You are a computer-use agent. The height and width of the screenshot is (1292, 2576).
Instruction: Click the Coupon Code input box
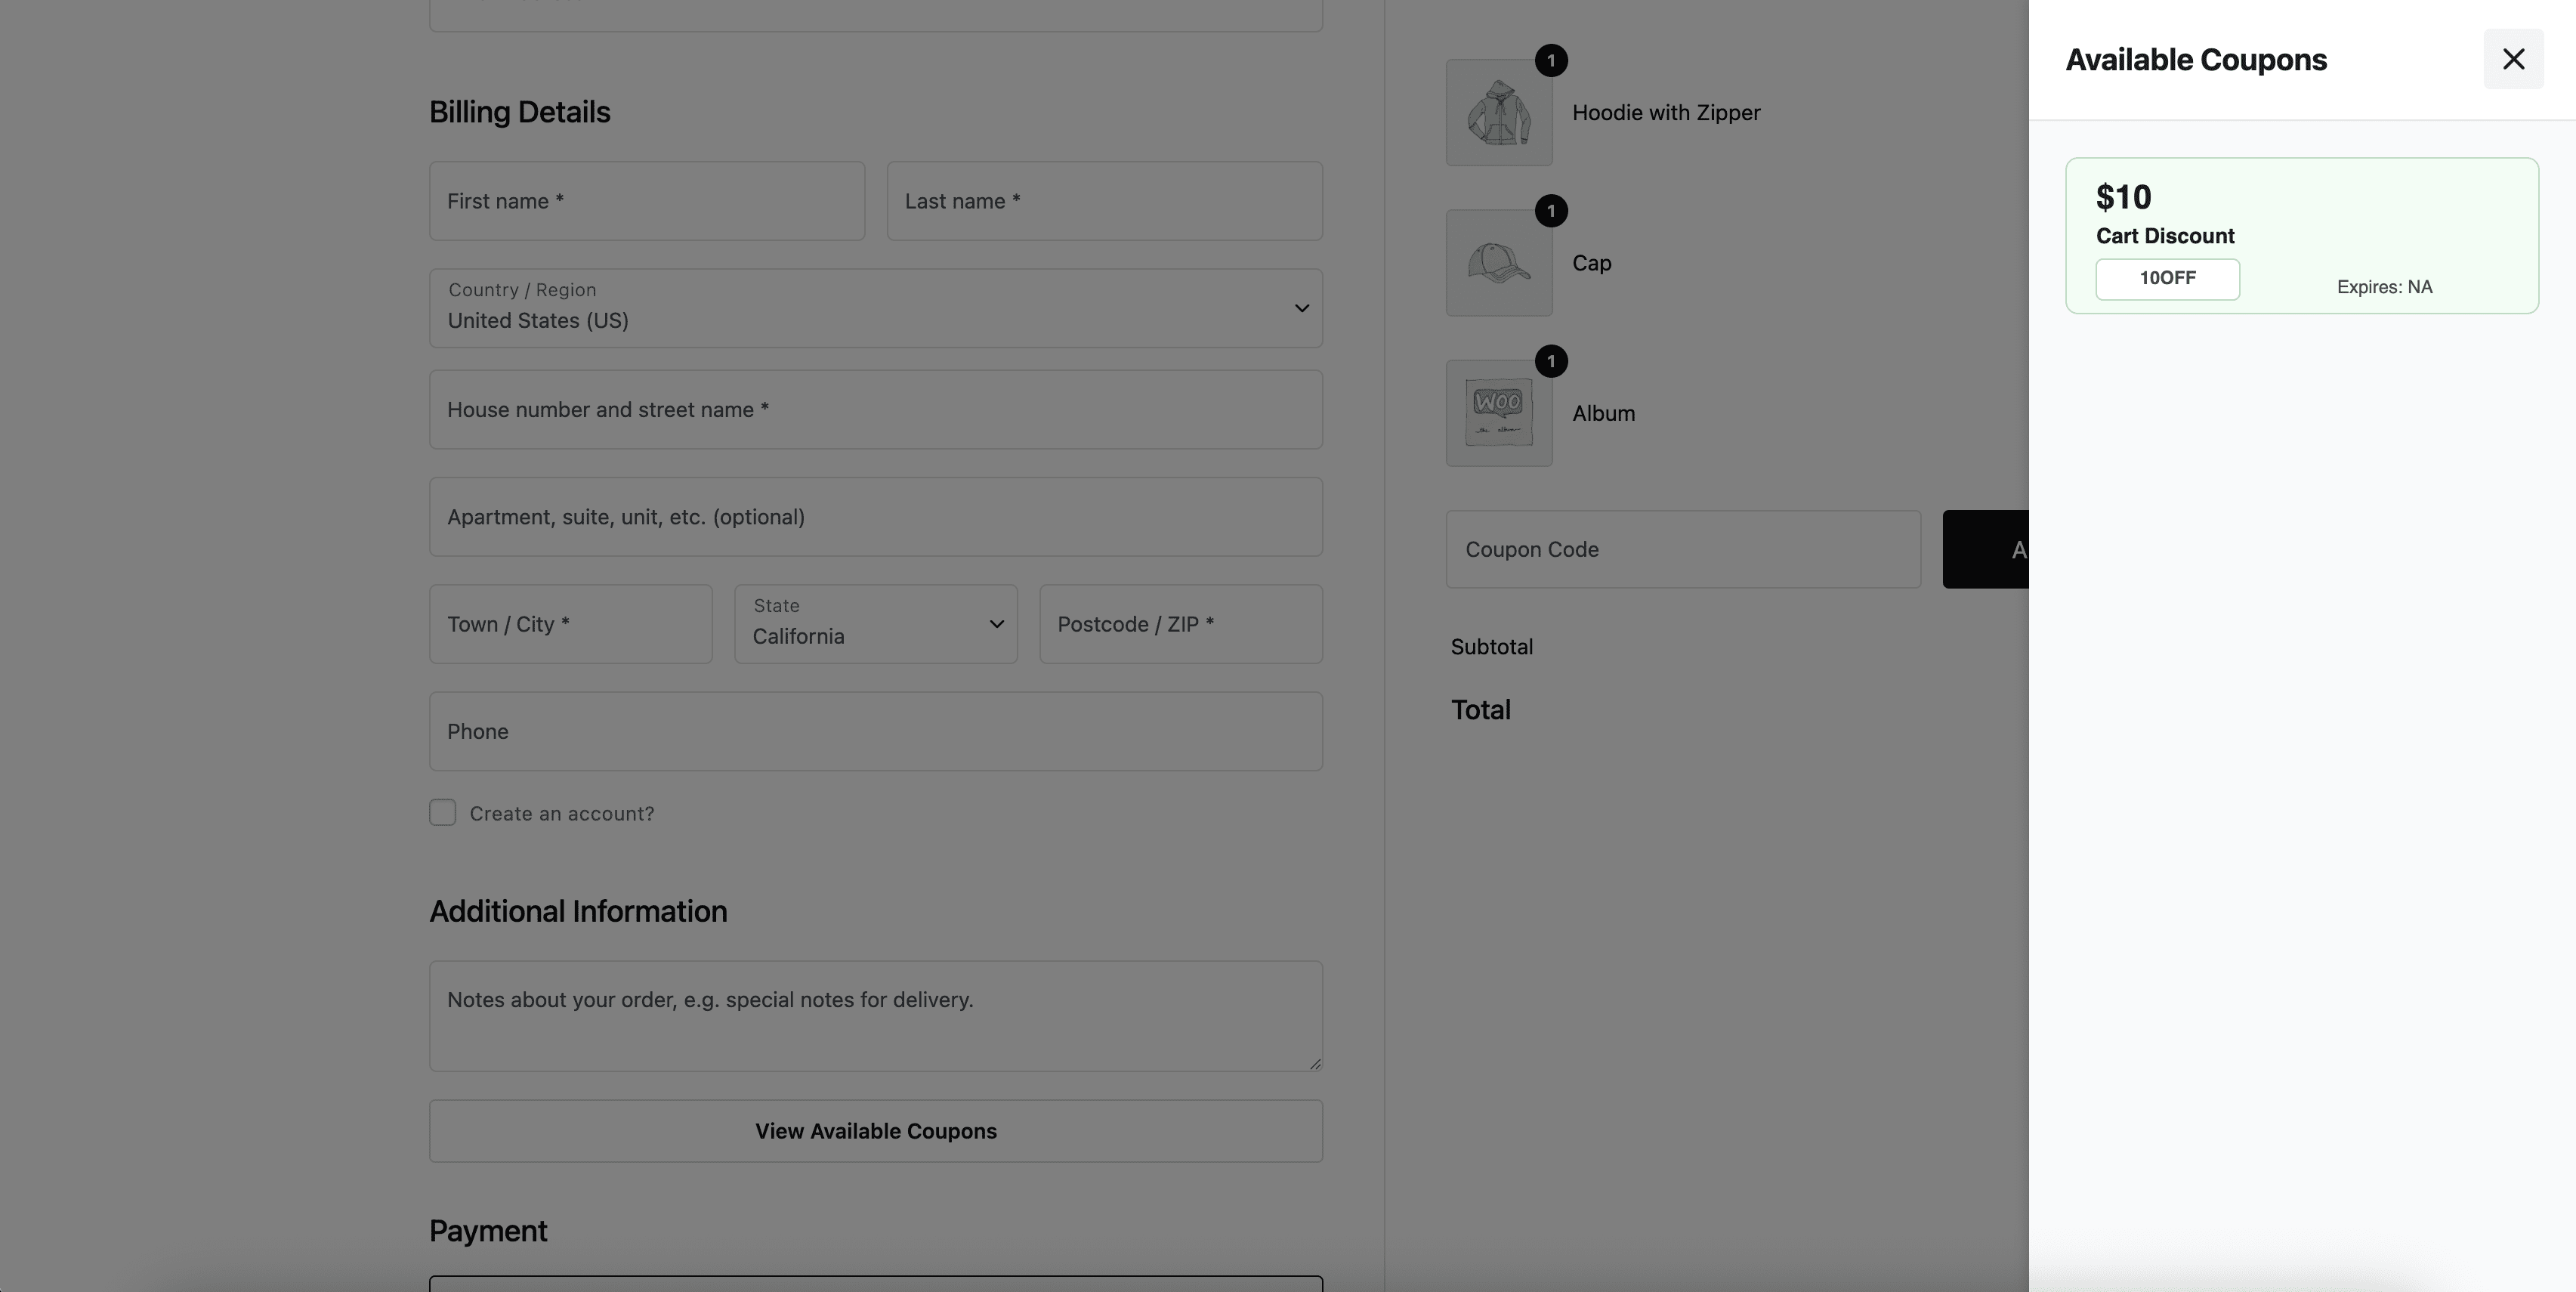pos(1682,549)
